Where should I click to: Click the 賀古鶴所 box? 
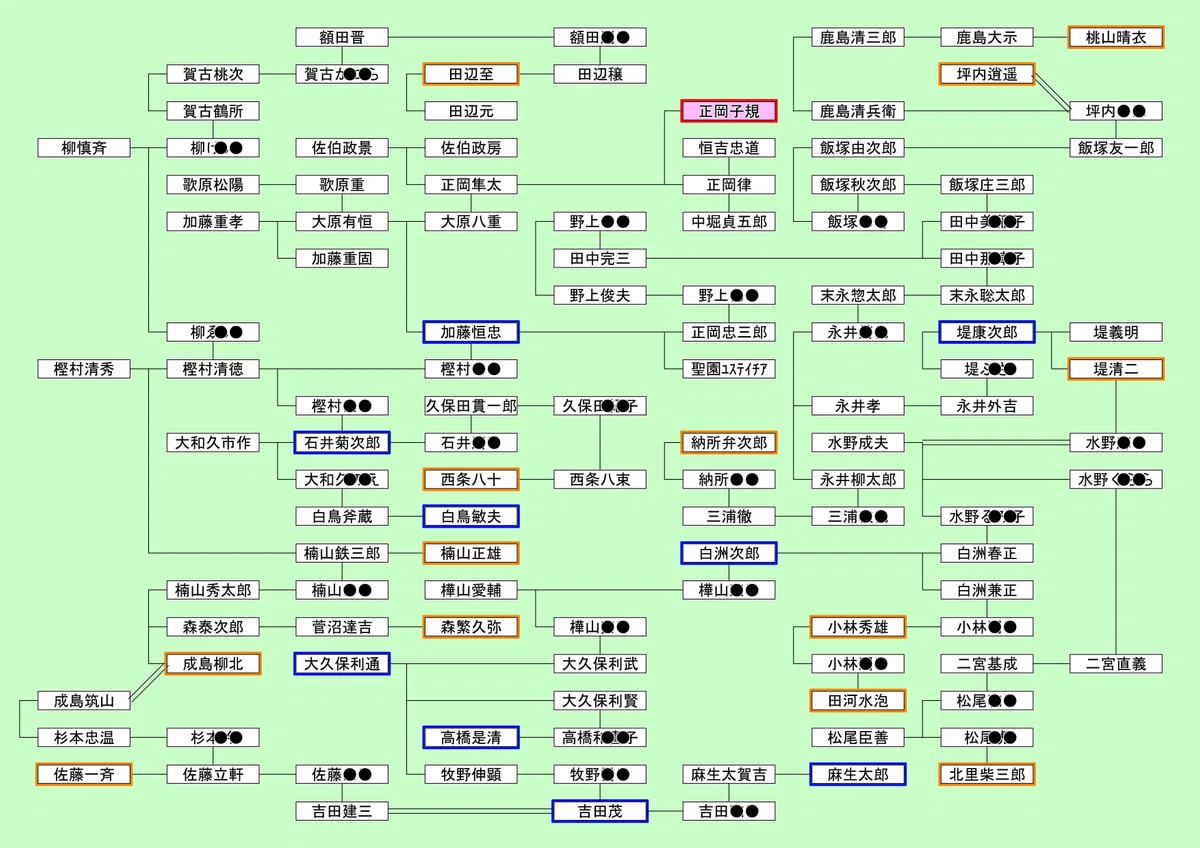click(213, 111)
